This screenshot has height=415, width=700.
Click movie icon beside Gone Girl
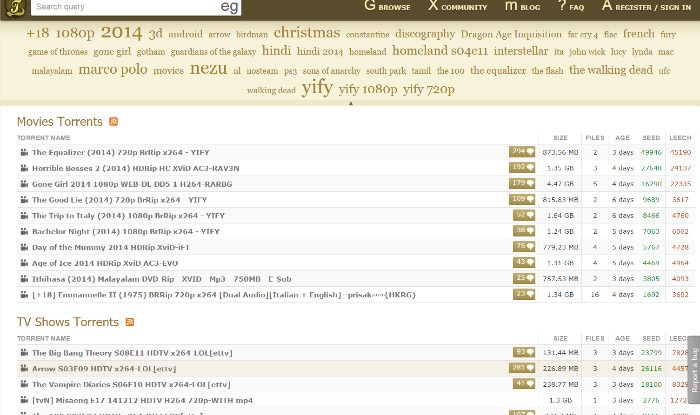[x=24, y=184]
